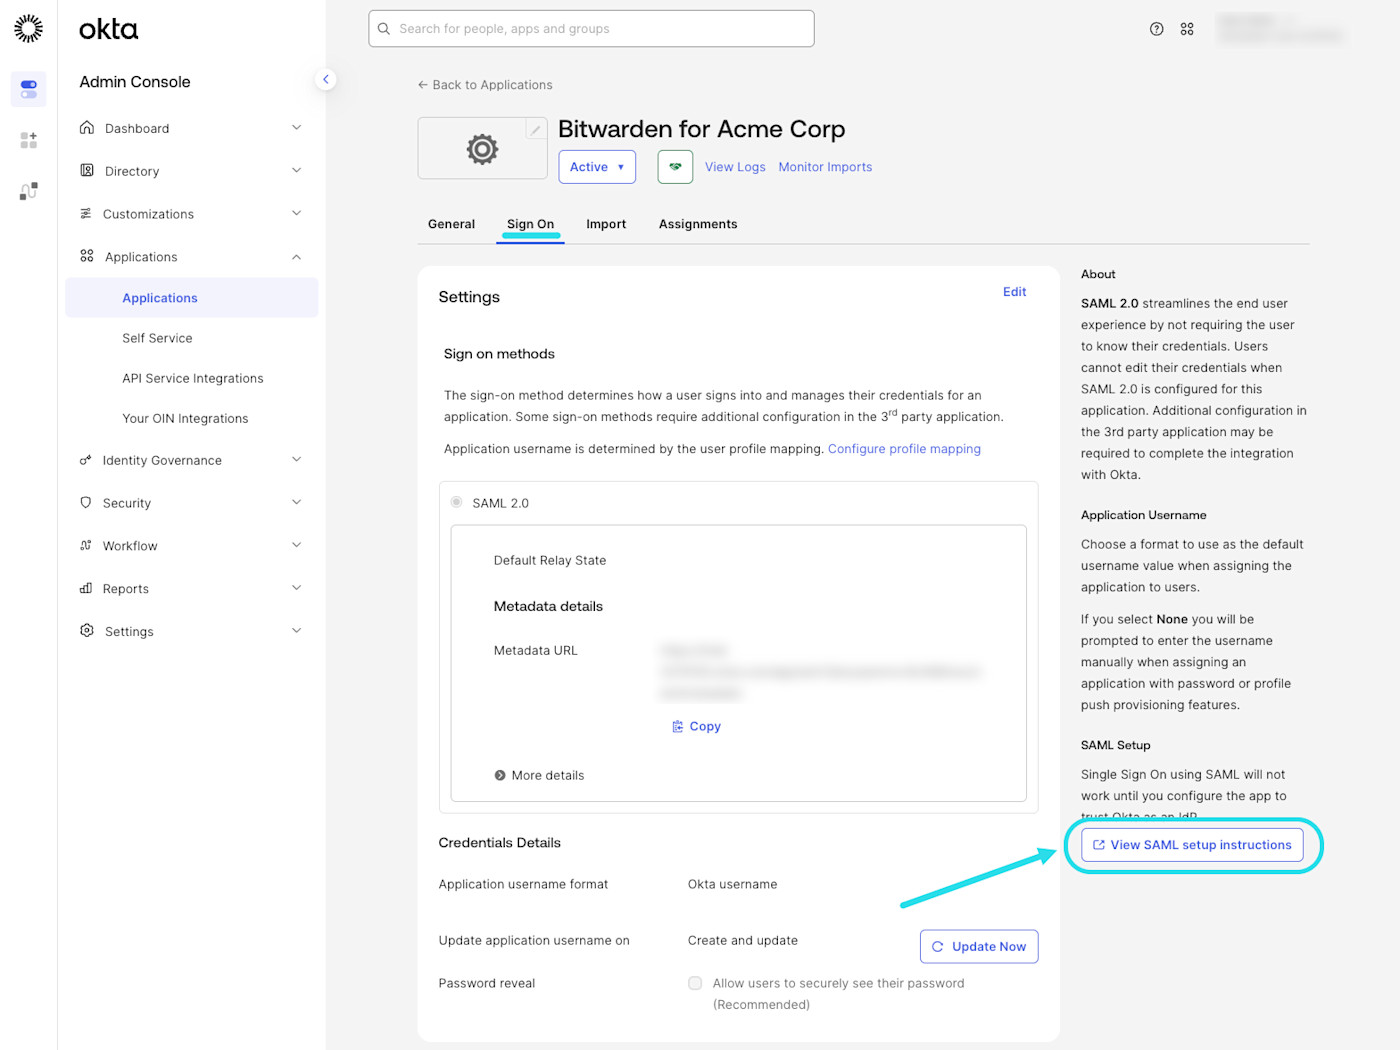
Task: Collapse sidebar with the round chevron button
Action: click(325, 79)
